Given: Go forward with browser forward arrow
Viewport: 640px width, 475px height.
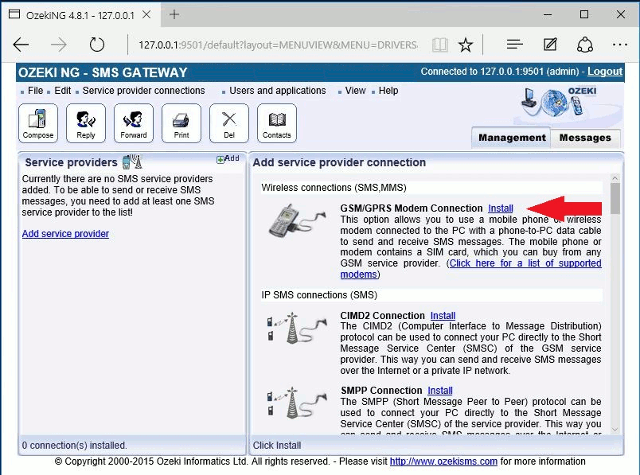Looking at the screenshot, I should (59, 44).
